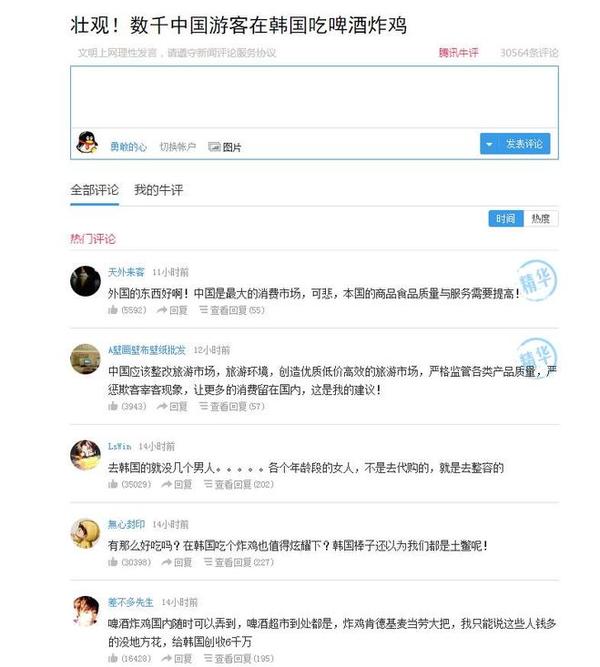This screenshot has width=600, height=667.
Task: Expand 查看回复 (55) under 天外来客's comment
Action: (232, 310)
